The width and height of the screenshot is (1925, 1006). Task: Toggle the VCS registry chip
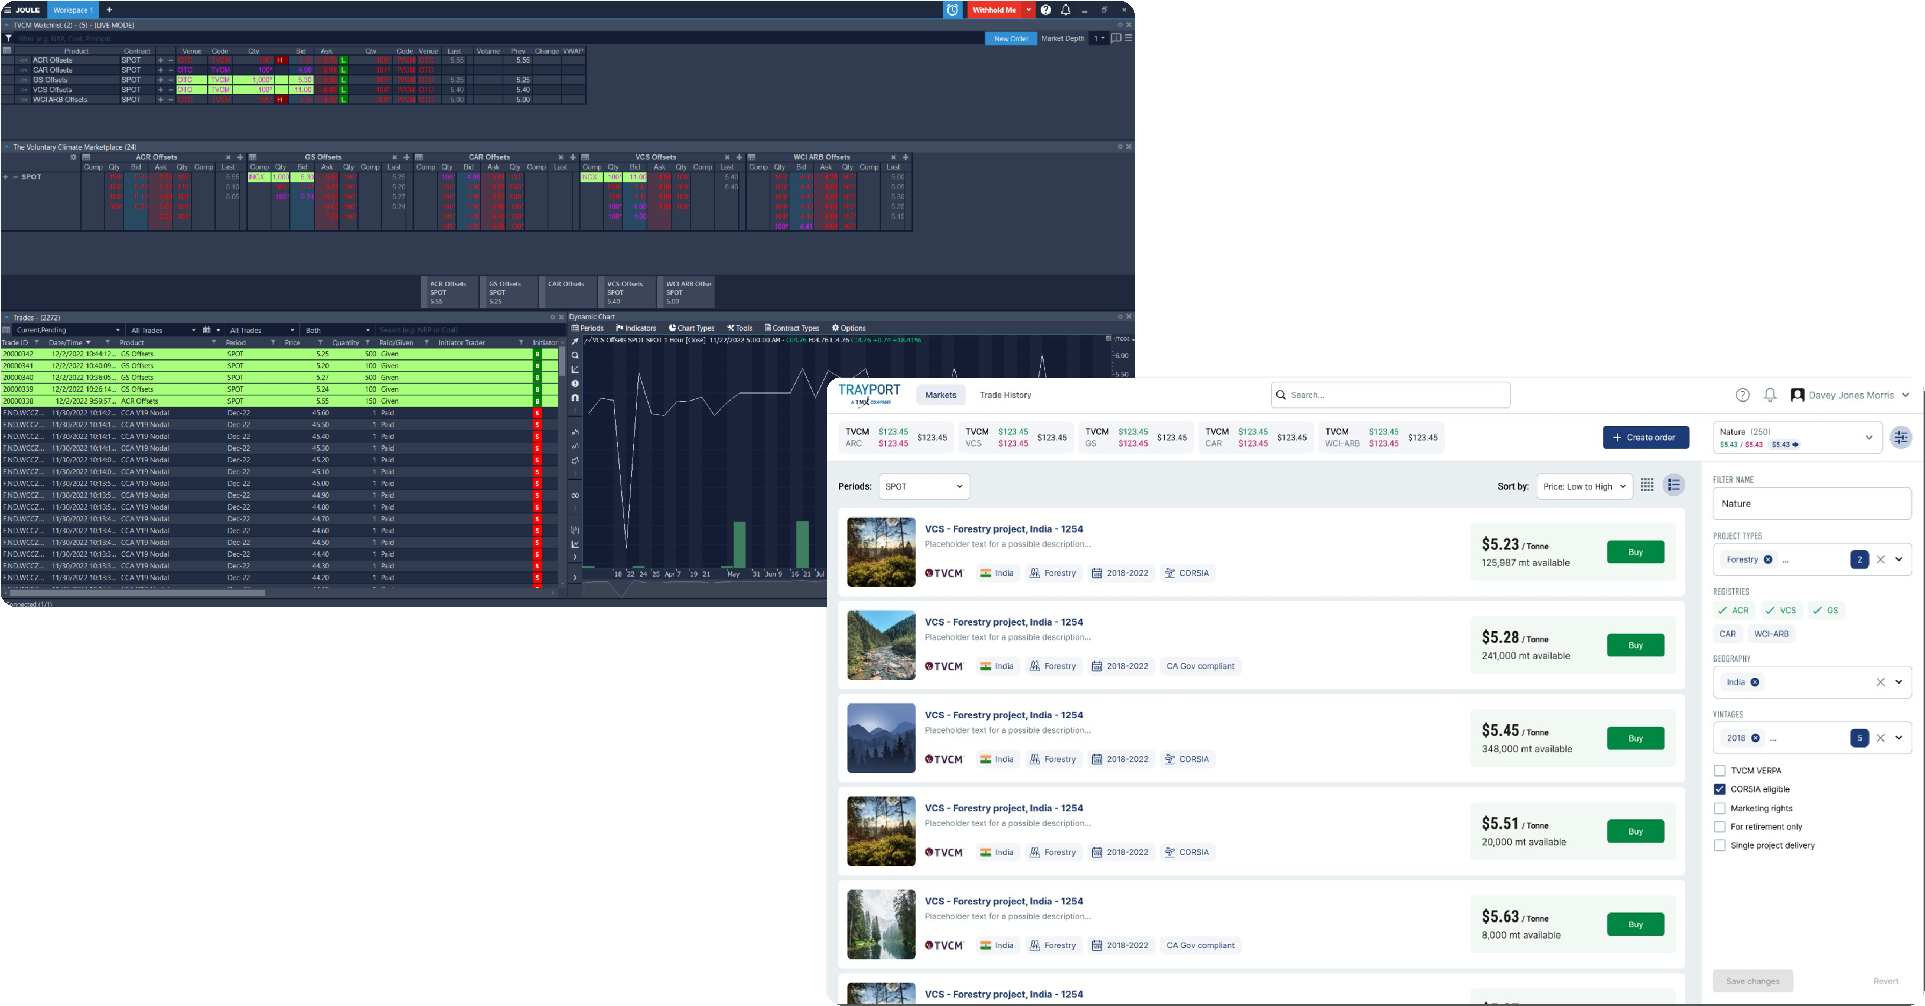1781,610
